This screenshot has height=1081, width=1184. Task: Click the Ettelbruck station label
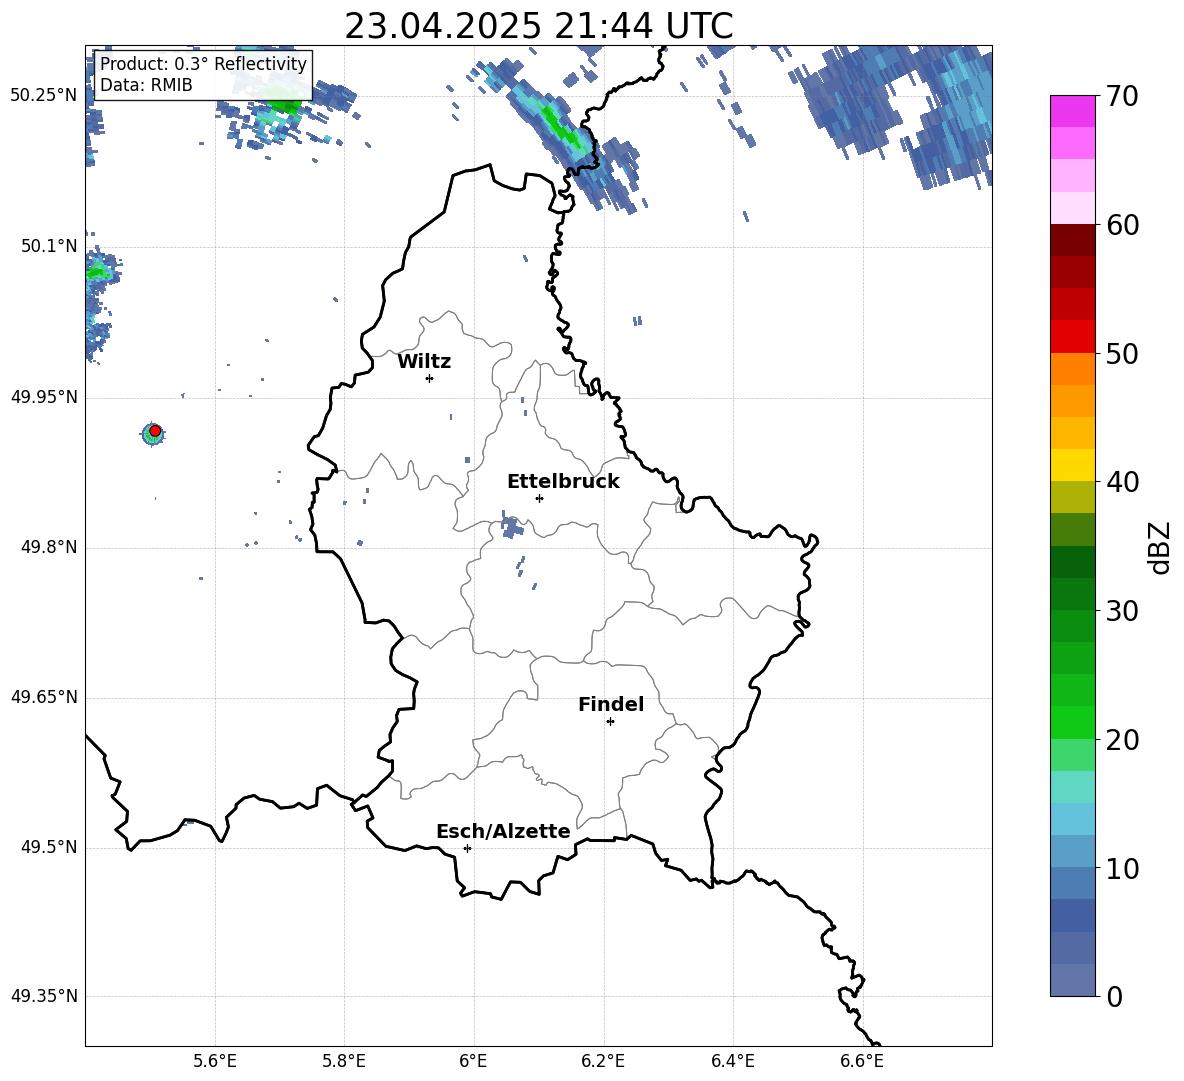[x=563, y=482]
